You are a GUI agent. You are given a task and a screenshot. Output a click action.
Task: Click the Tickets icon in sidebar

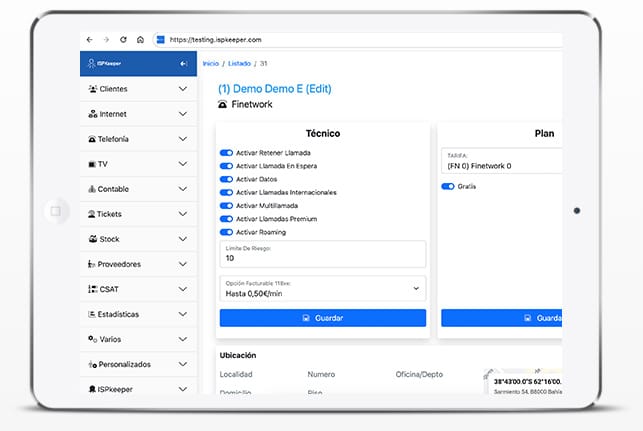91,214
